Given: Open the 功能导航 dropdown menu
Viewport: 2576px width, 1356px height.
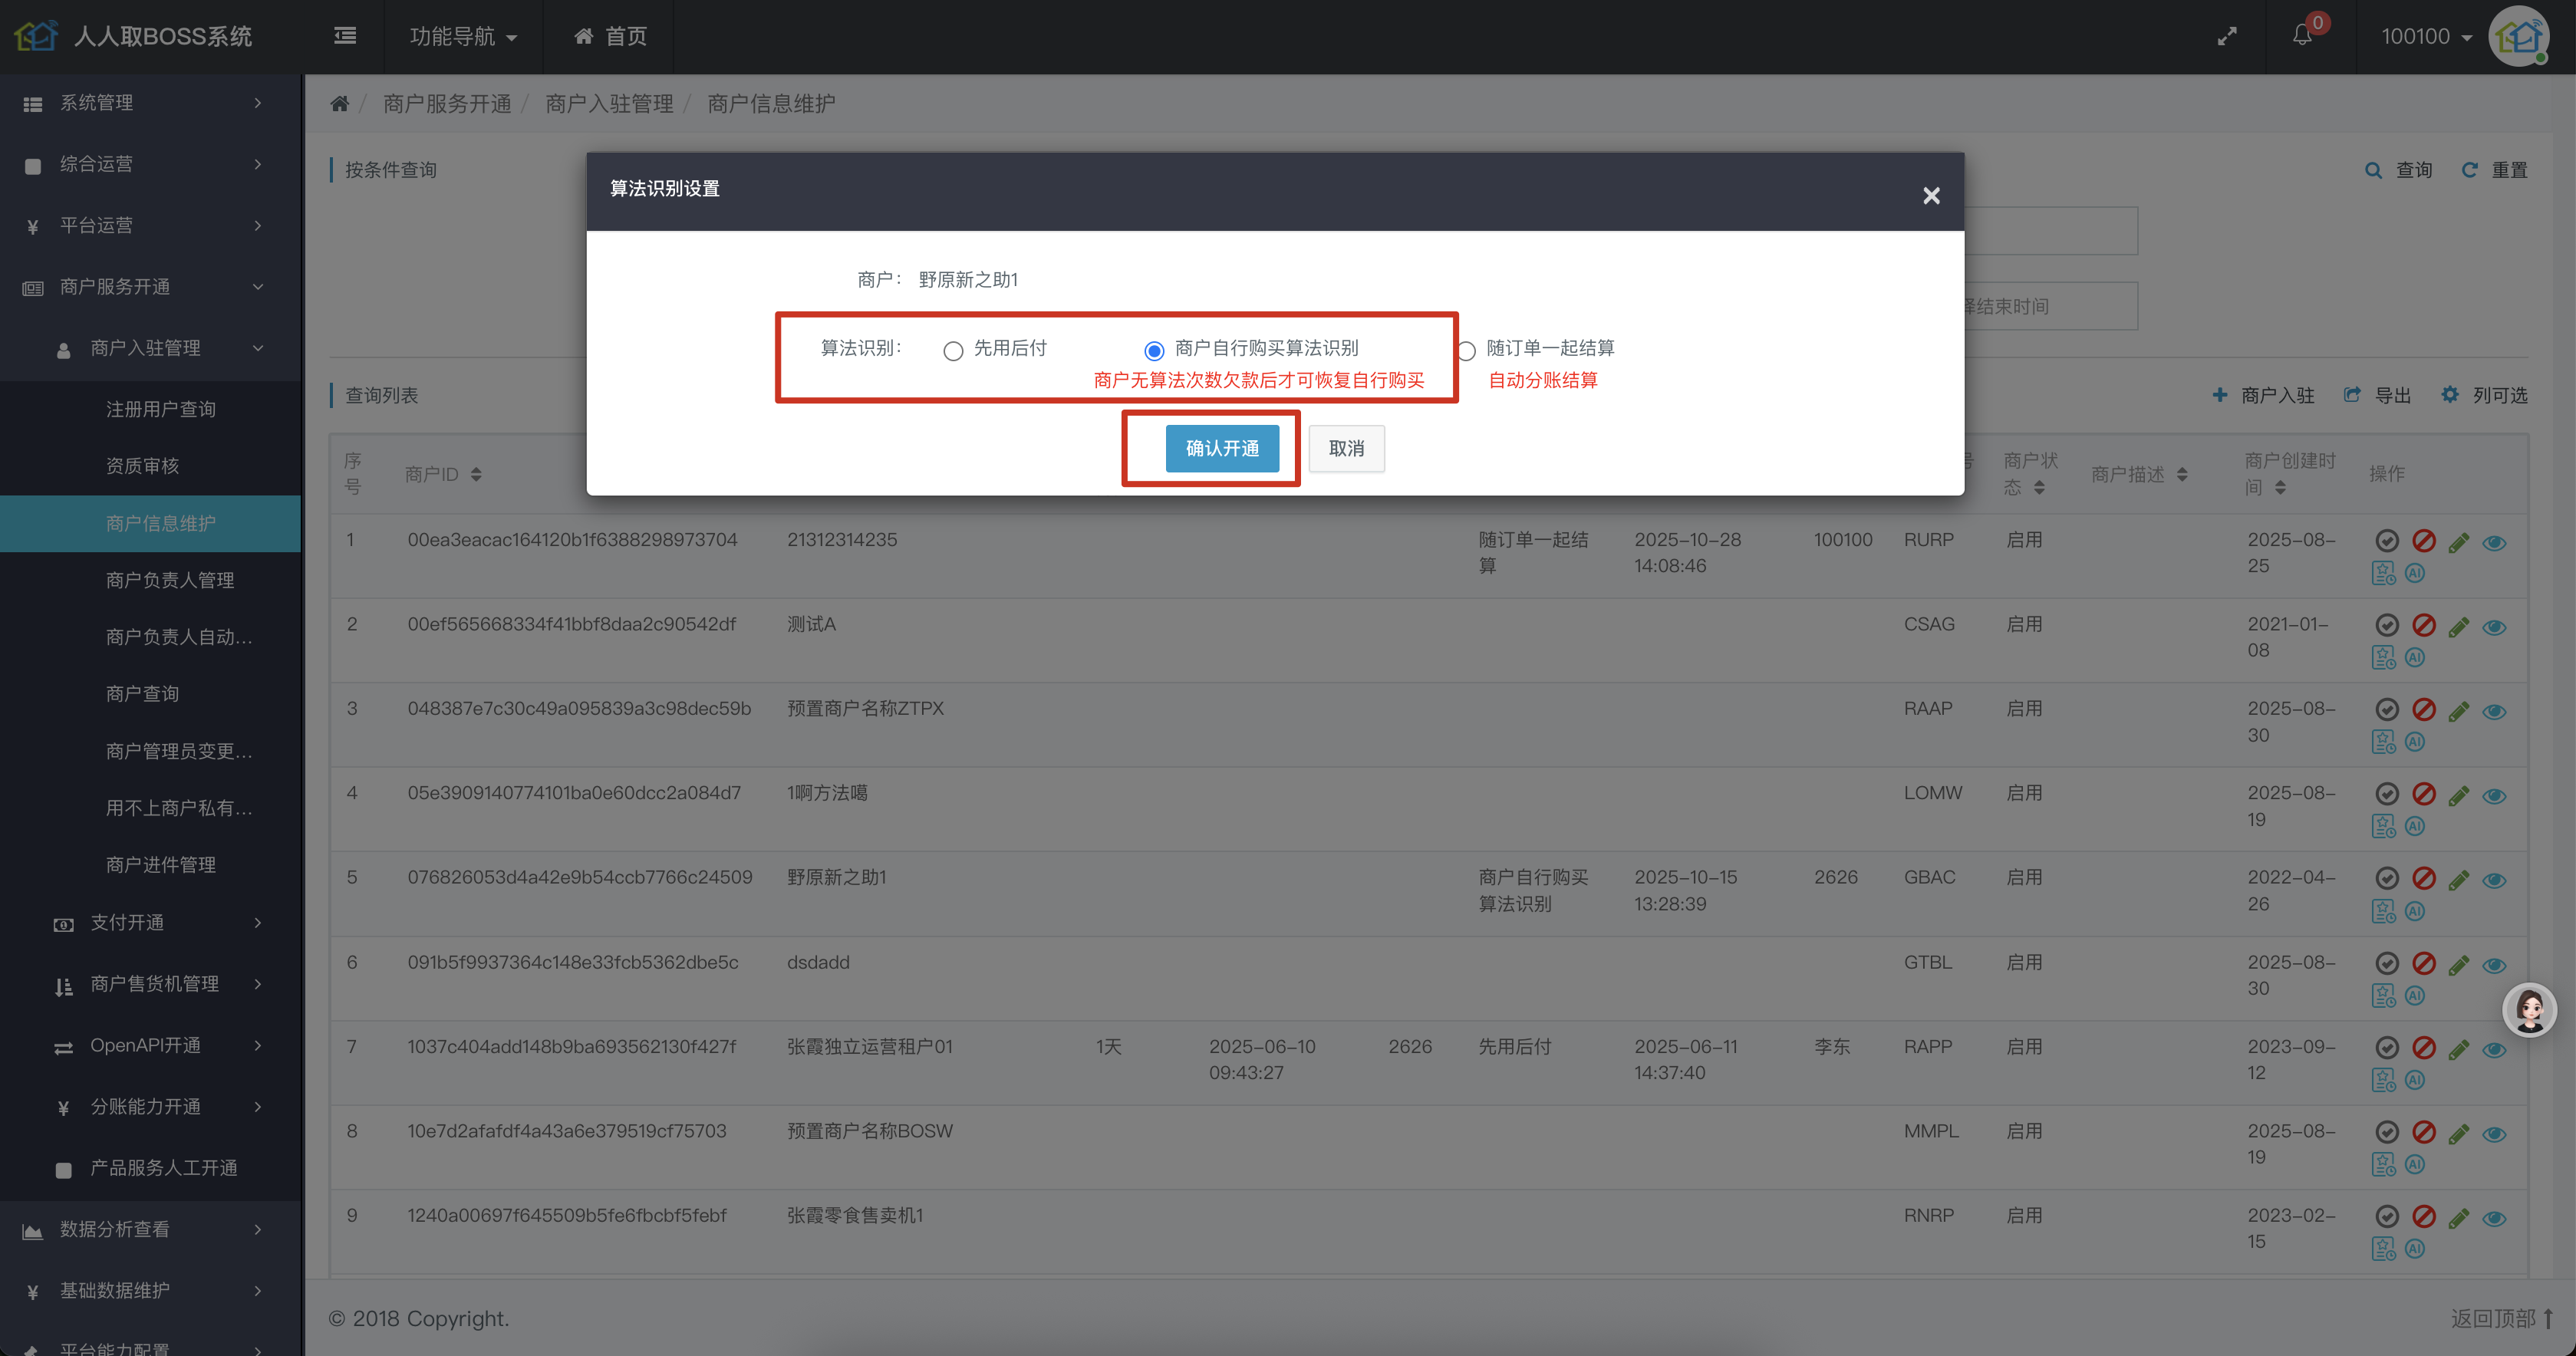Looking at the screenshot, I should (x=463, y=36).
